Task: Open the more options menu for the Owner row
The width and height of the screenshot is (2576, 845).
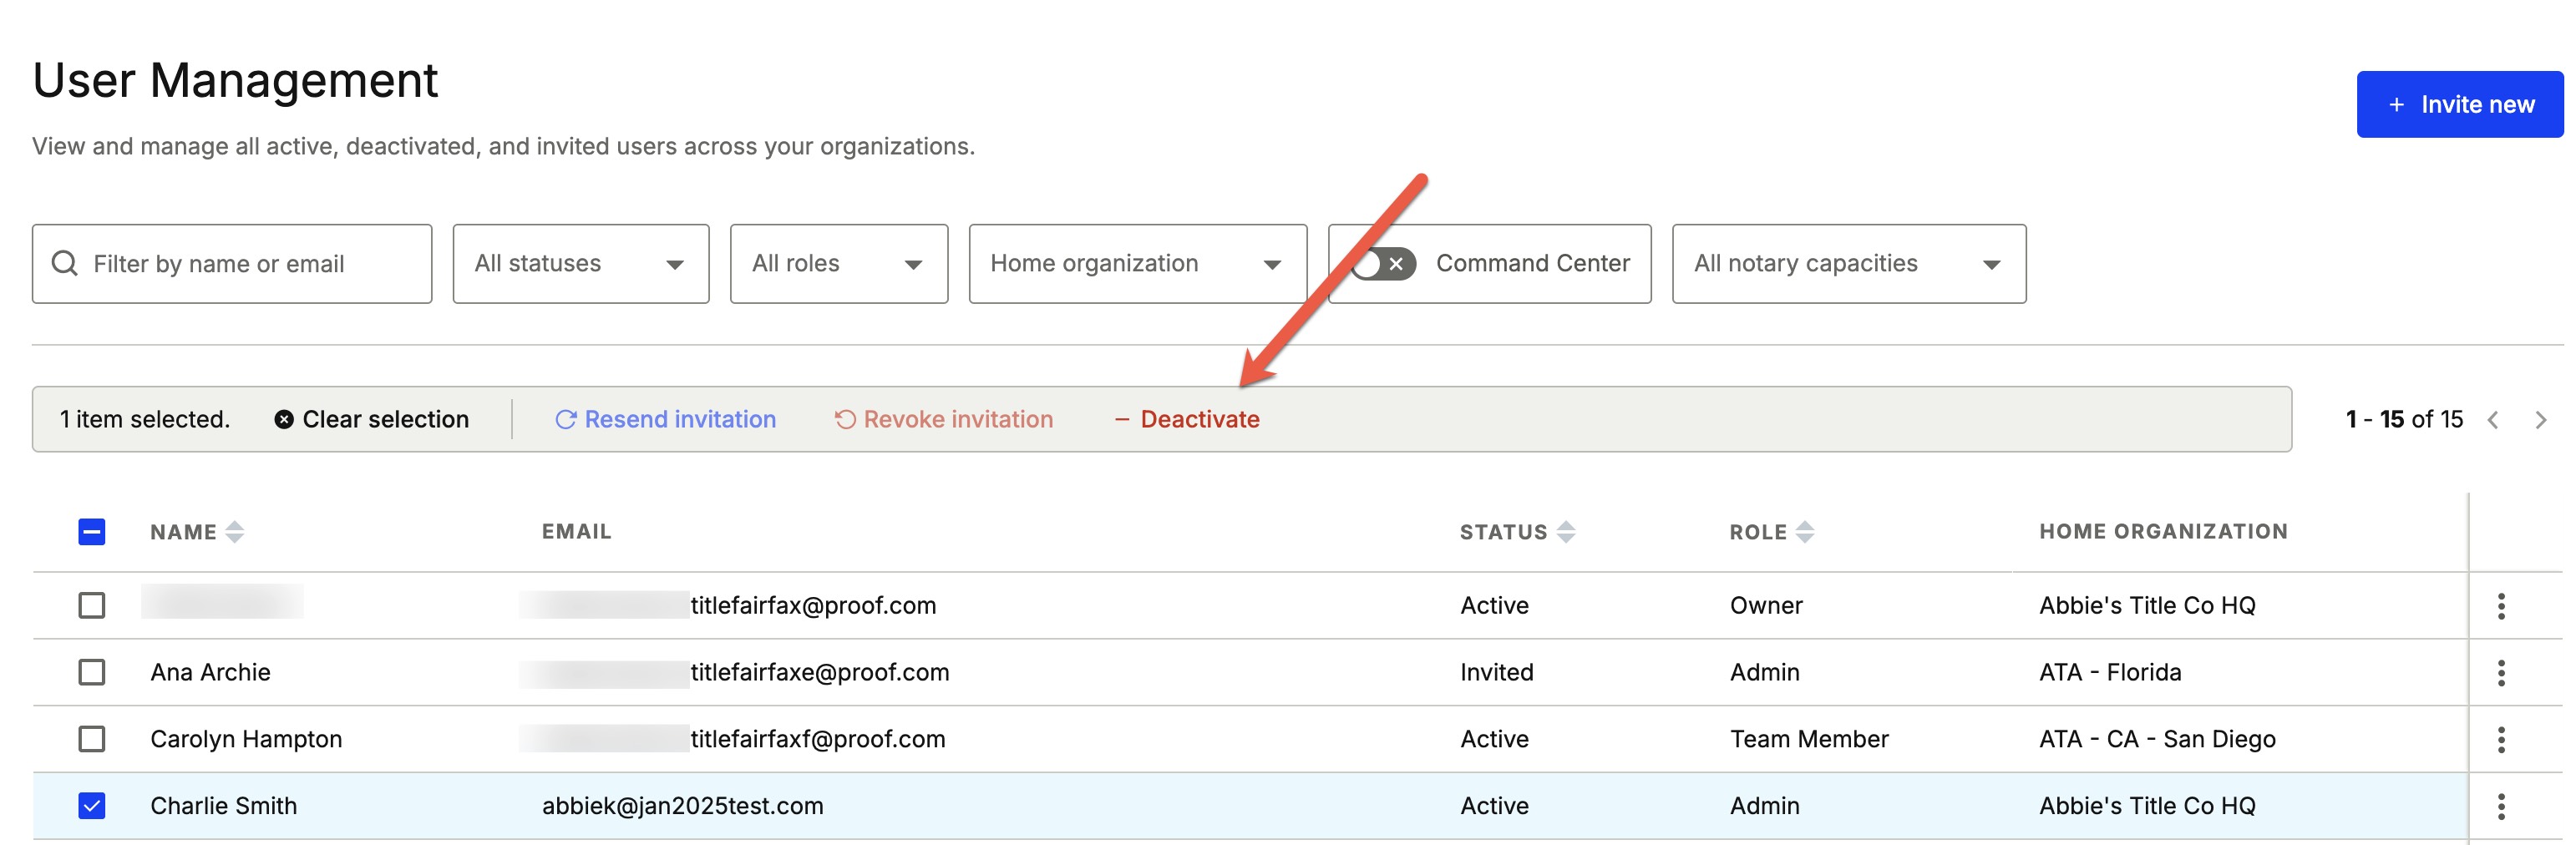Action: tap(2501, 606)
